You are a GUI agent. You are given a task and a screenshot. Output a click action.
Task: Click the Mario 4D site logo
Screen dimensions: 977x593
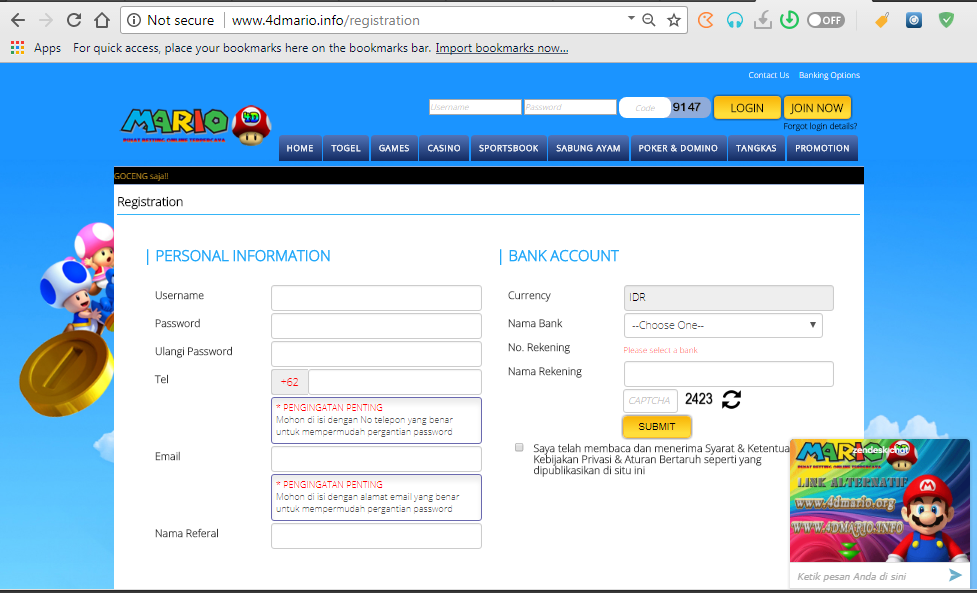click(196, 125)
